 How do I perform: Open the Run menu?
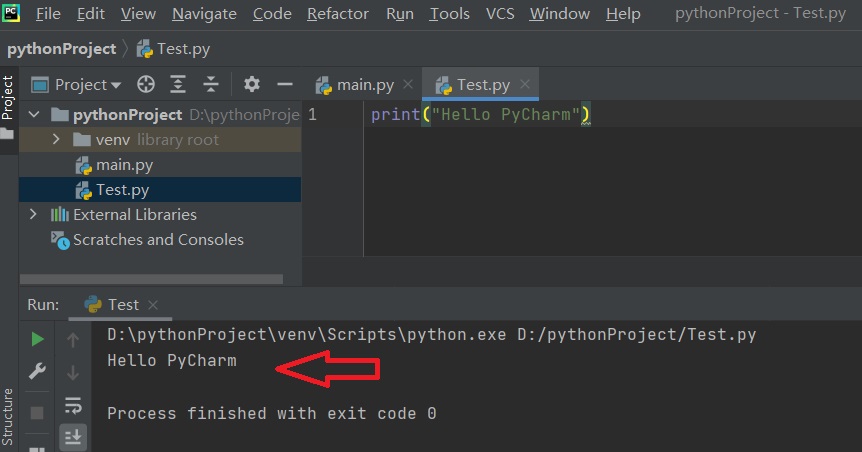(400, 13)
